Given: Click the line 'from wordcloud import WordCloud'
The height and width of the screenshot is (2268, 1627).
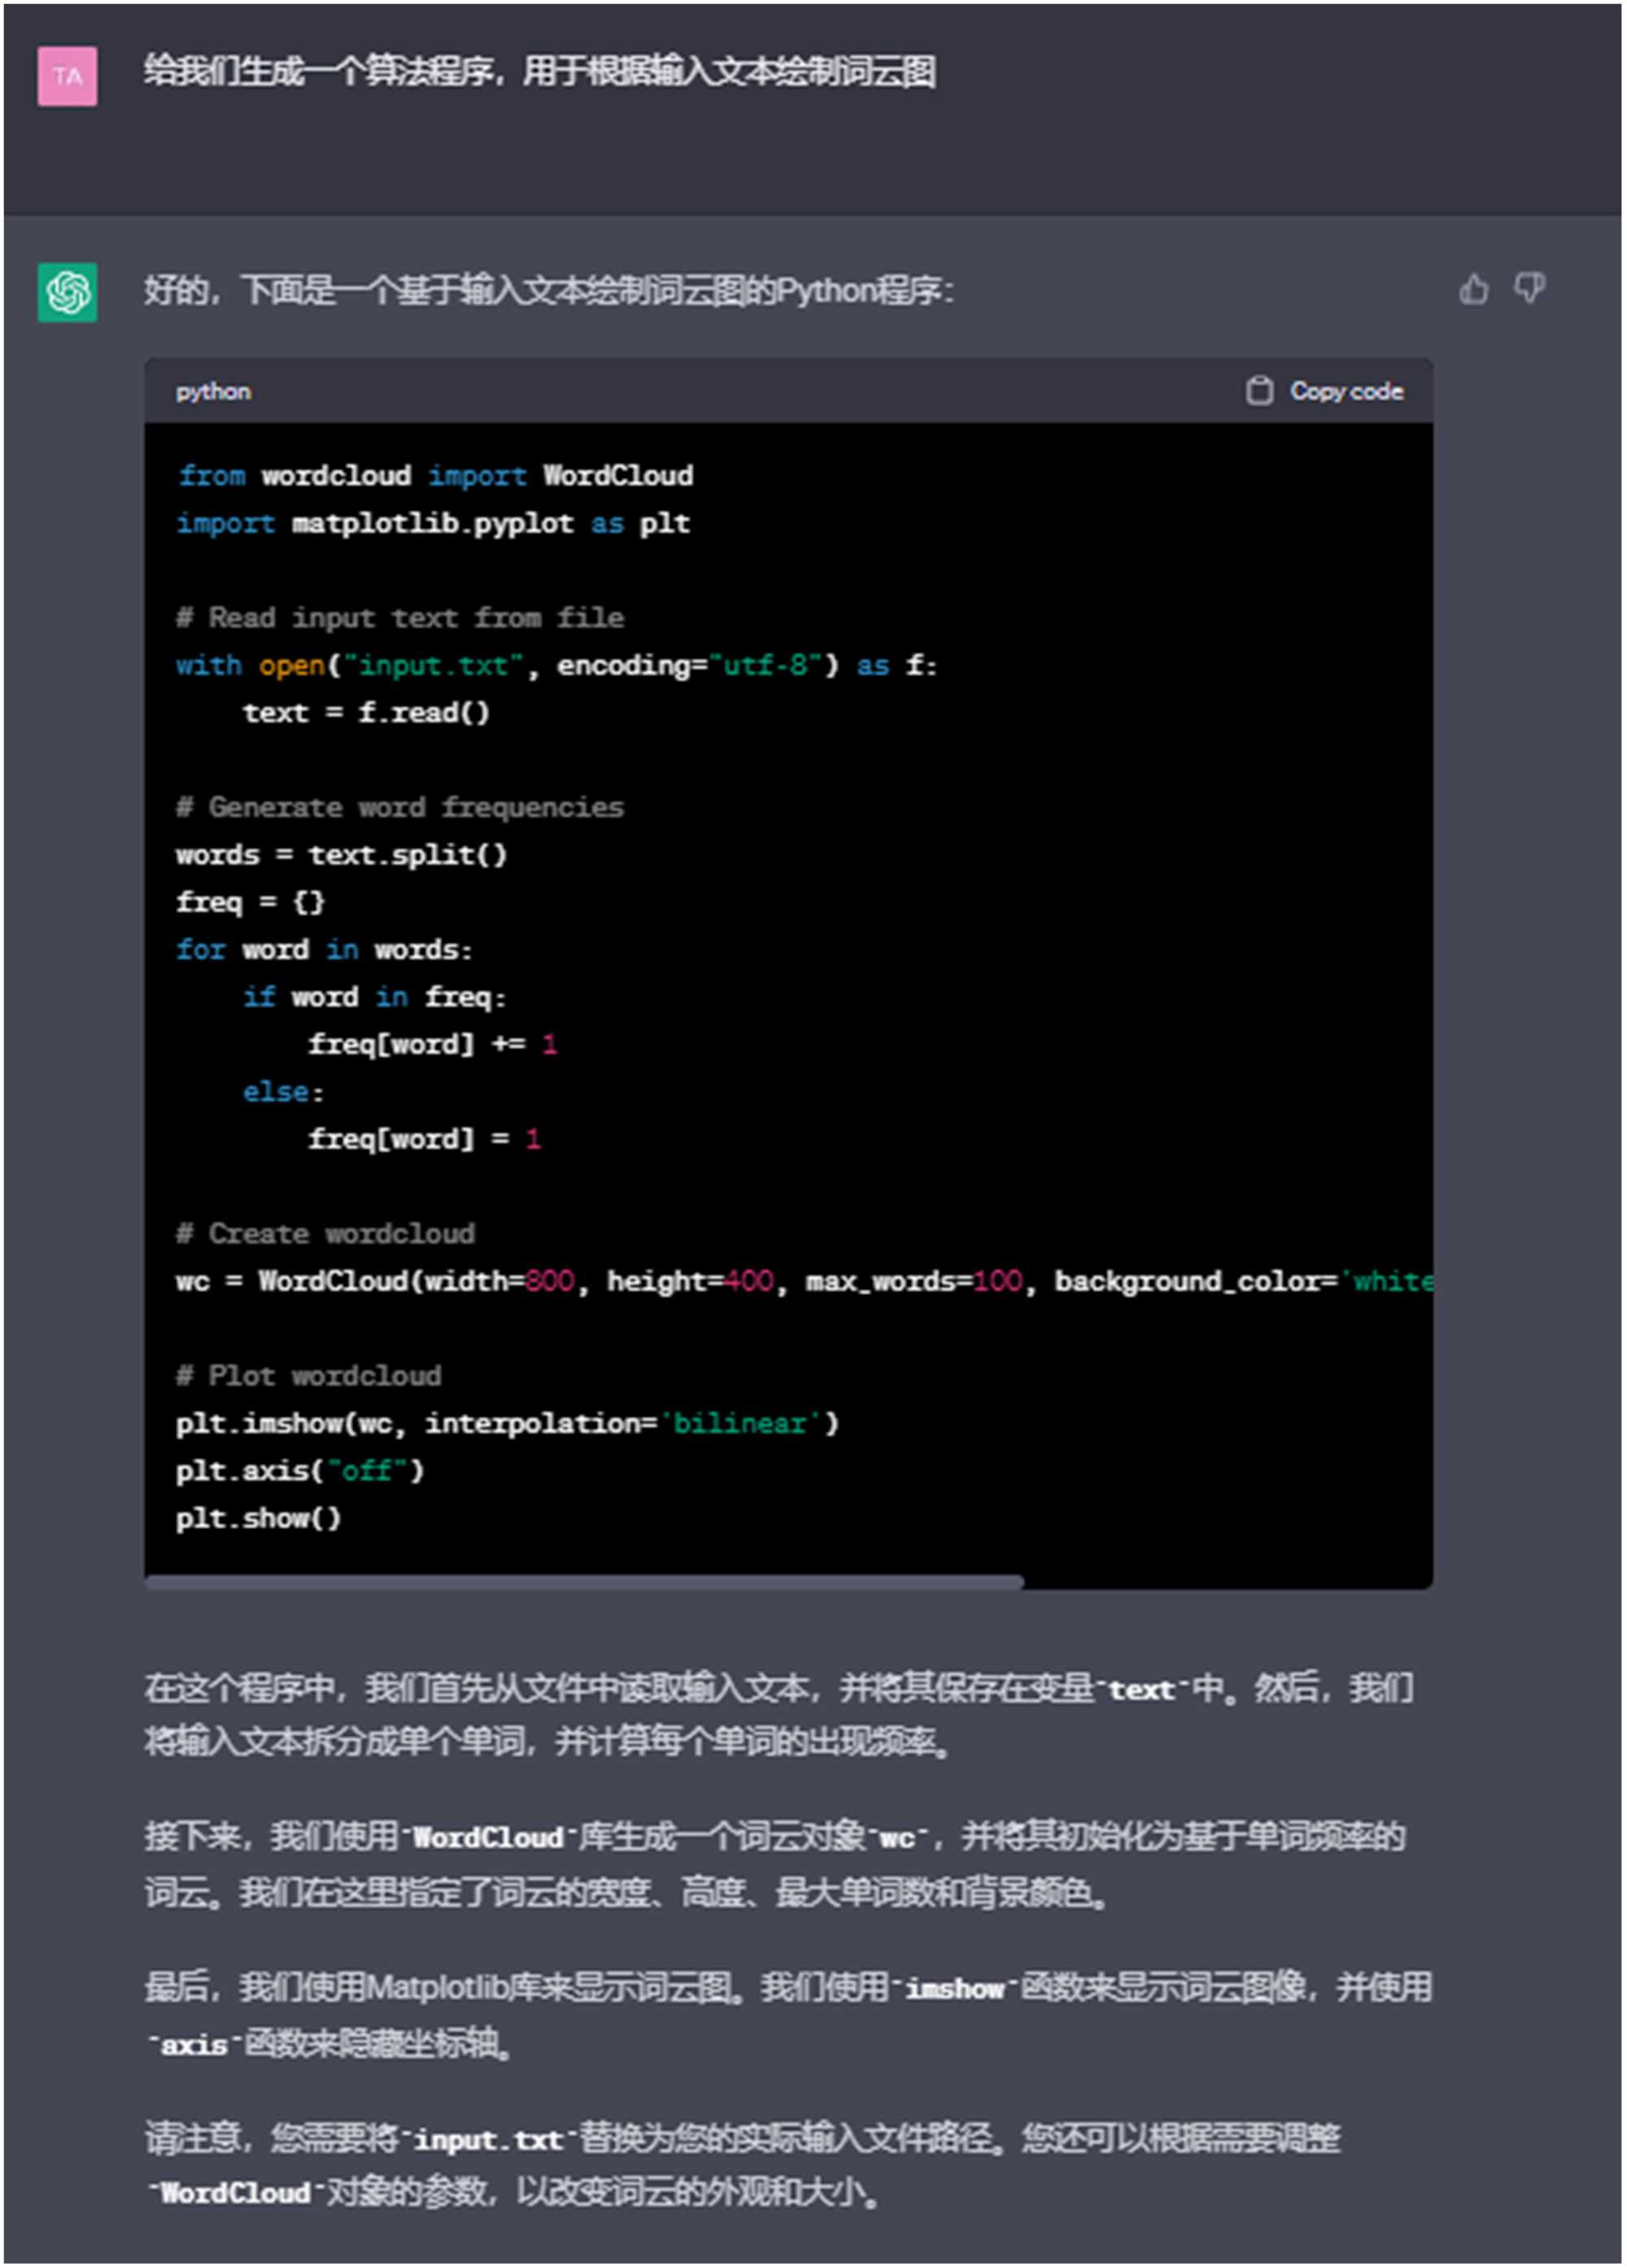Looking at the screenshot, I should click(x=435, y=475).
